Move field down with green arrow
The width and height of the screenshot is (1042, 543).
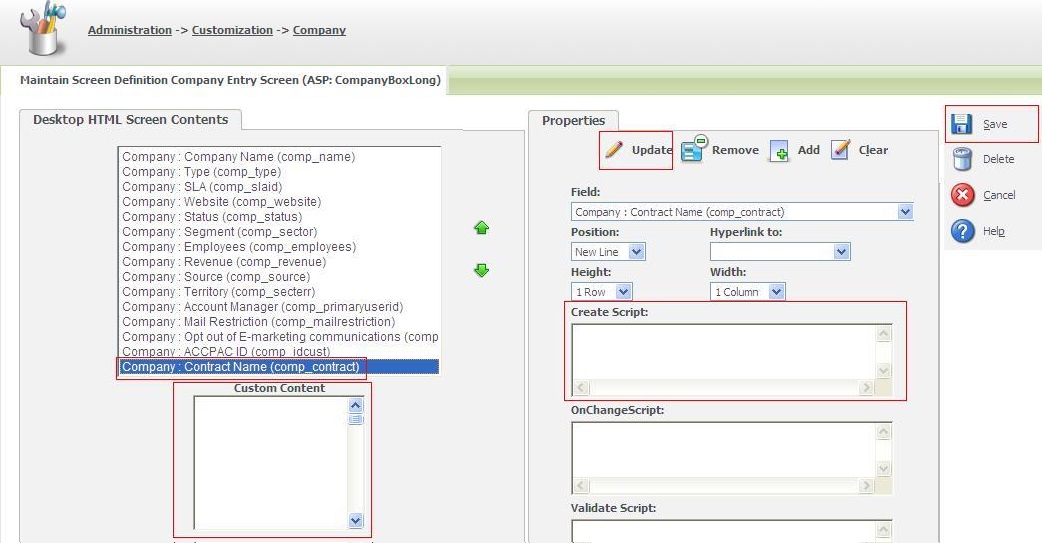(482, 271)
